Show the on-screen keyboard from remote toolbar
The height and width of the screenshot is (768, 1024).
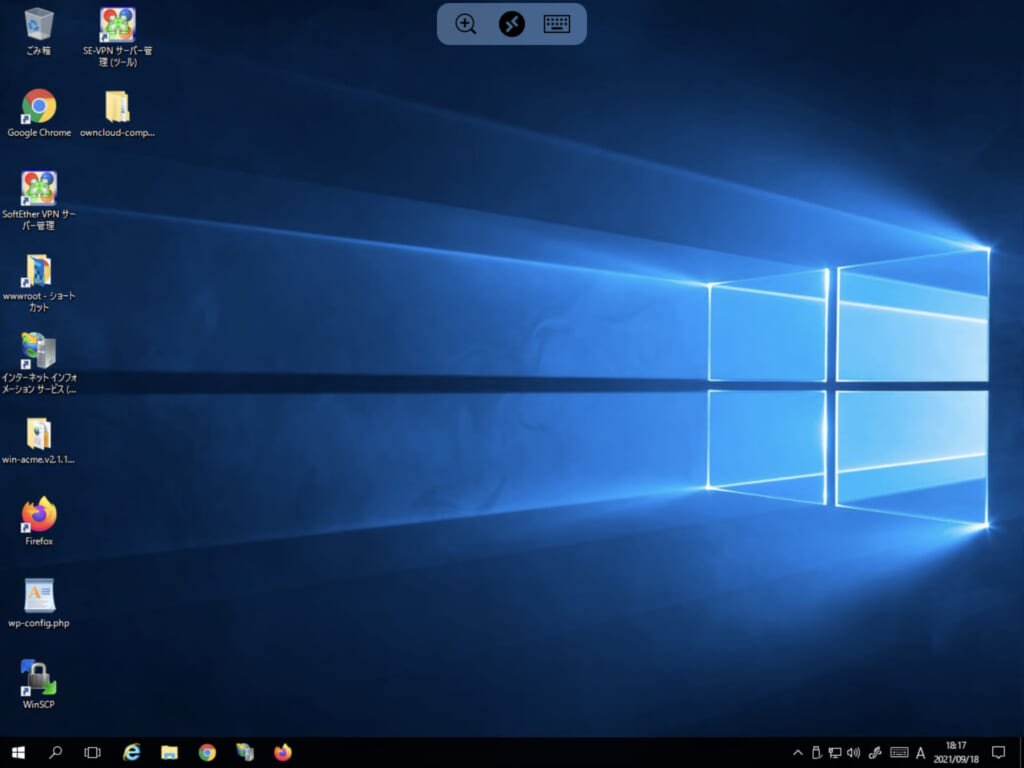(x=557, y=24)
